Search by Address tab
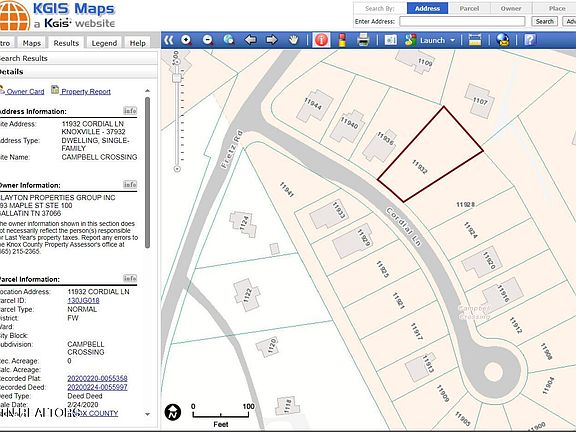This screenshot has height=432, width=576. [427, 8]
